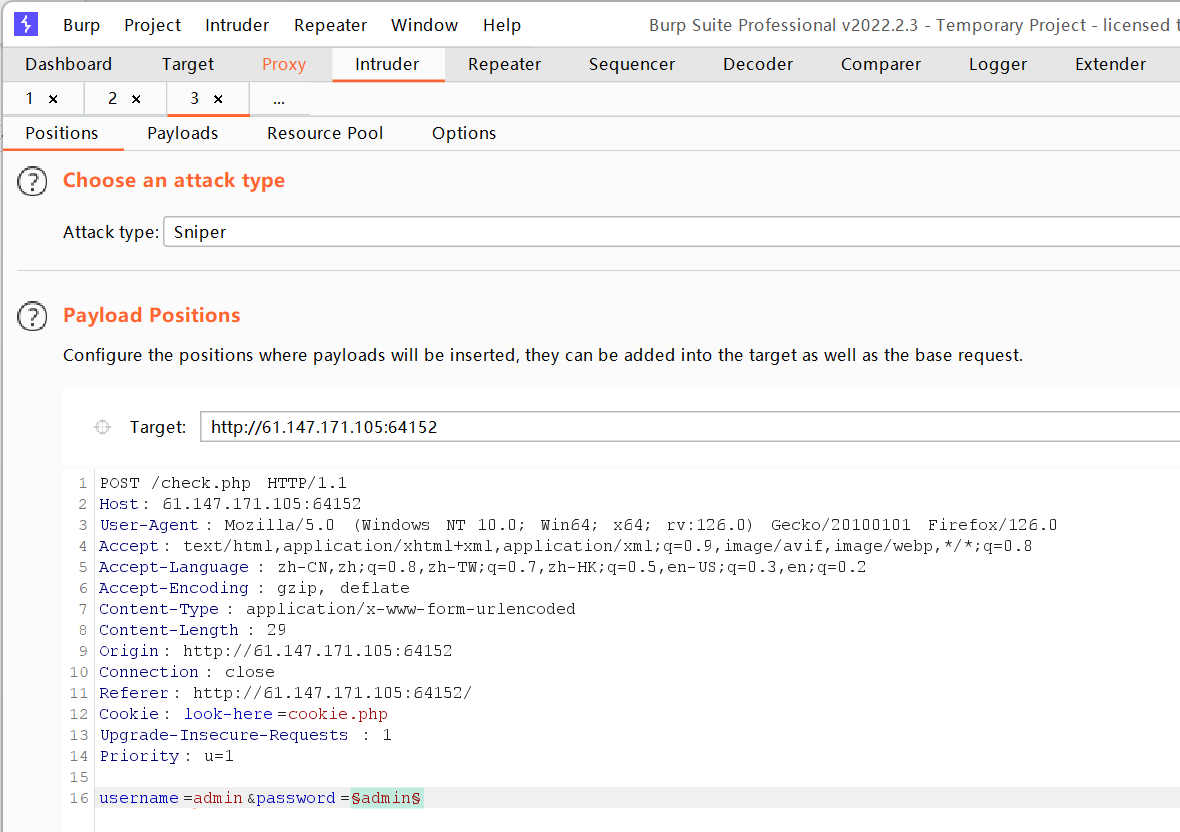Select Intruder attack tab 3
This screenshot has width=1180, height=832.
[194, 99]
